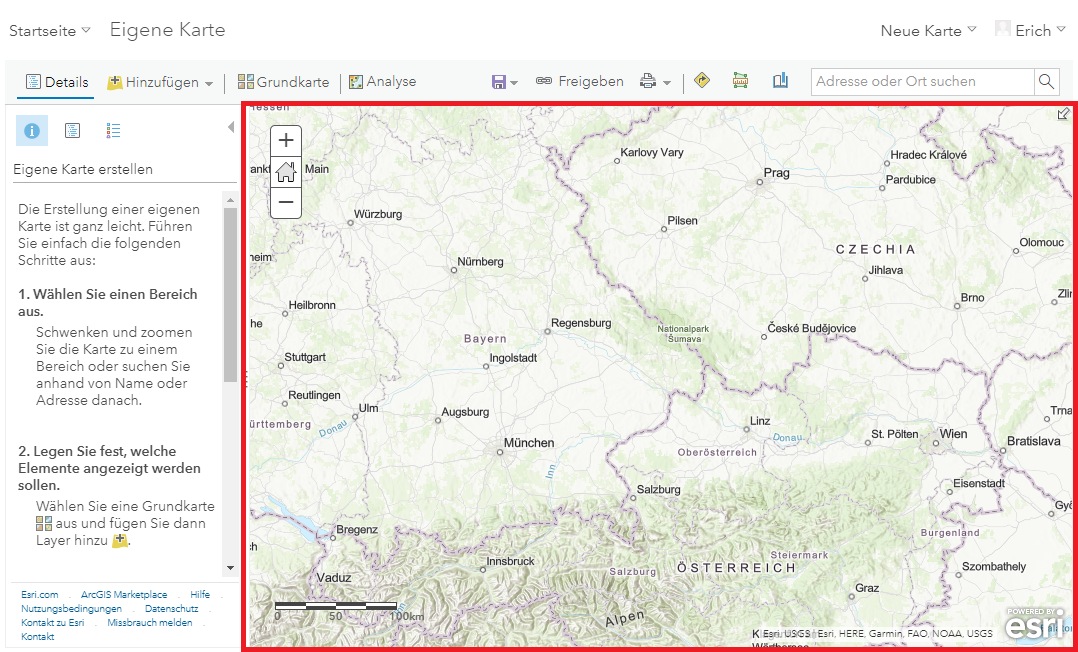Image resolution: width=1078 pixels, height=652 pixels.
Task: Open the Wegbeschreibung directions icon
Action: coord(702,81)
